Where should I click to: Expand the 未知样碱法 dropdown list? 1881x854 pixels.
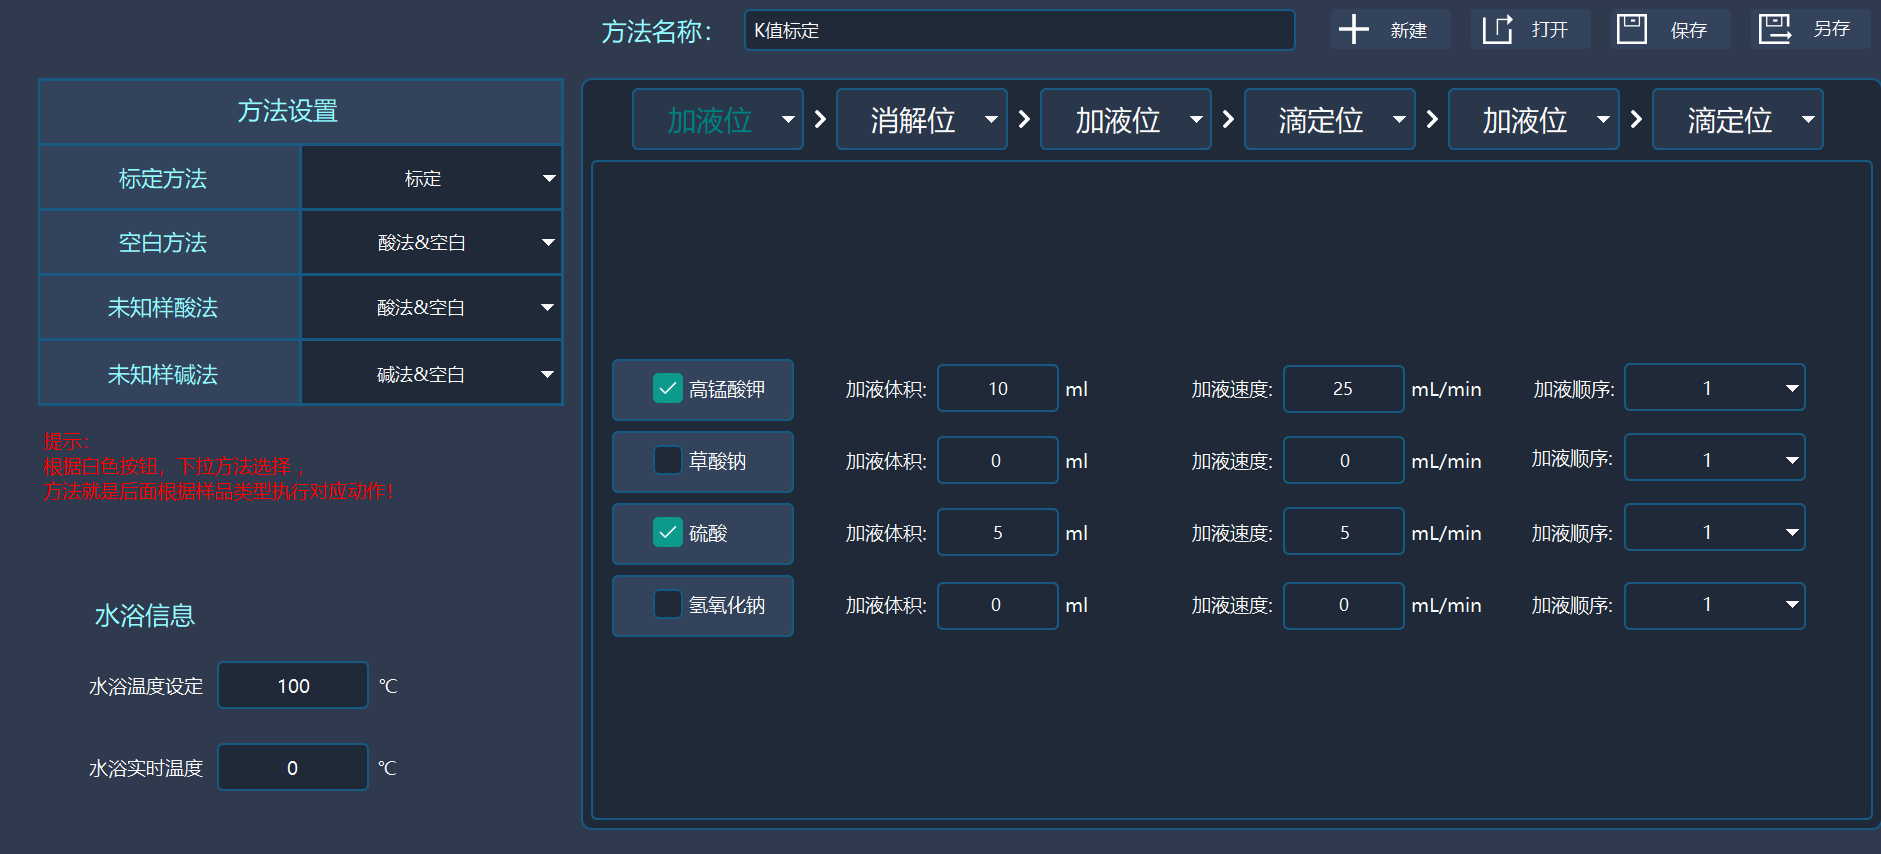[x=431, y=374]
